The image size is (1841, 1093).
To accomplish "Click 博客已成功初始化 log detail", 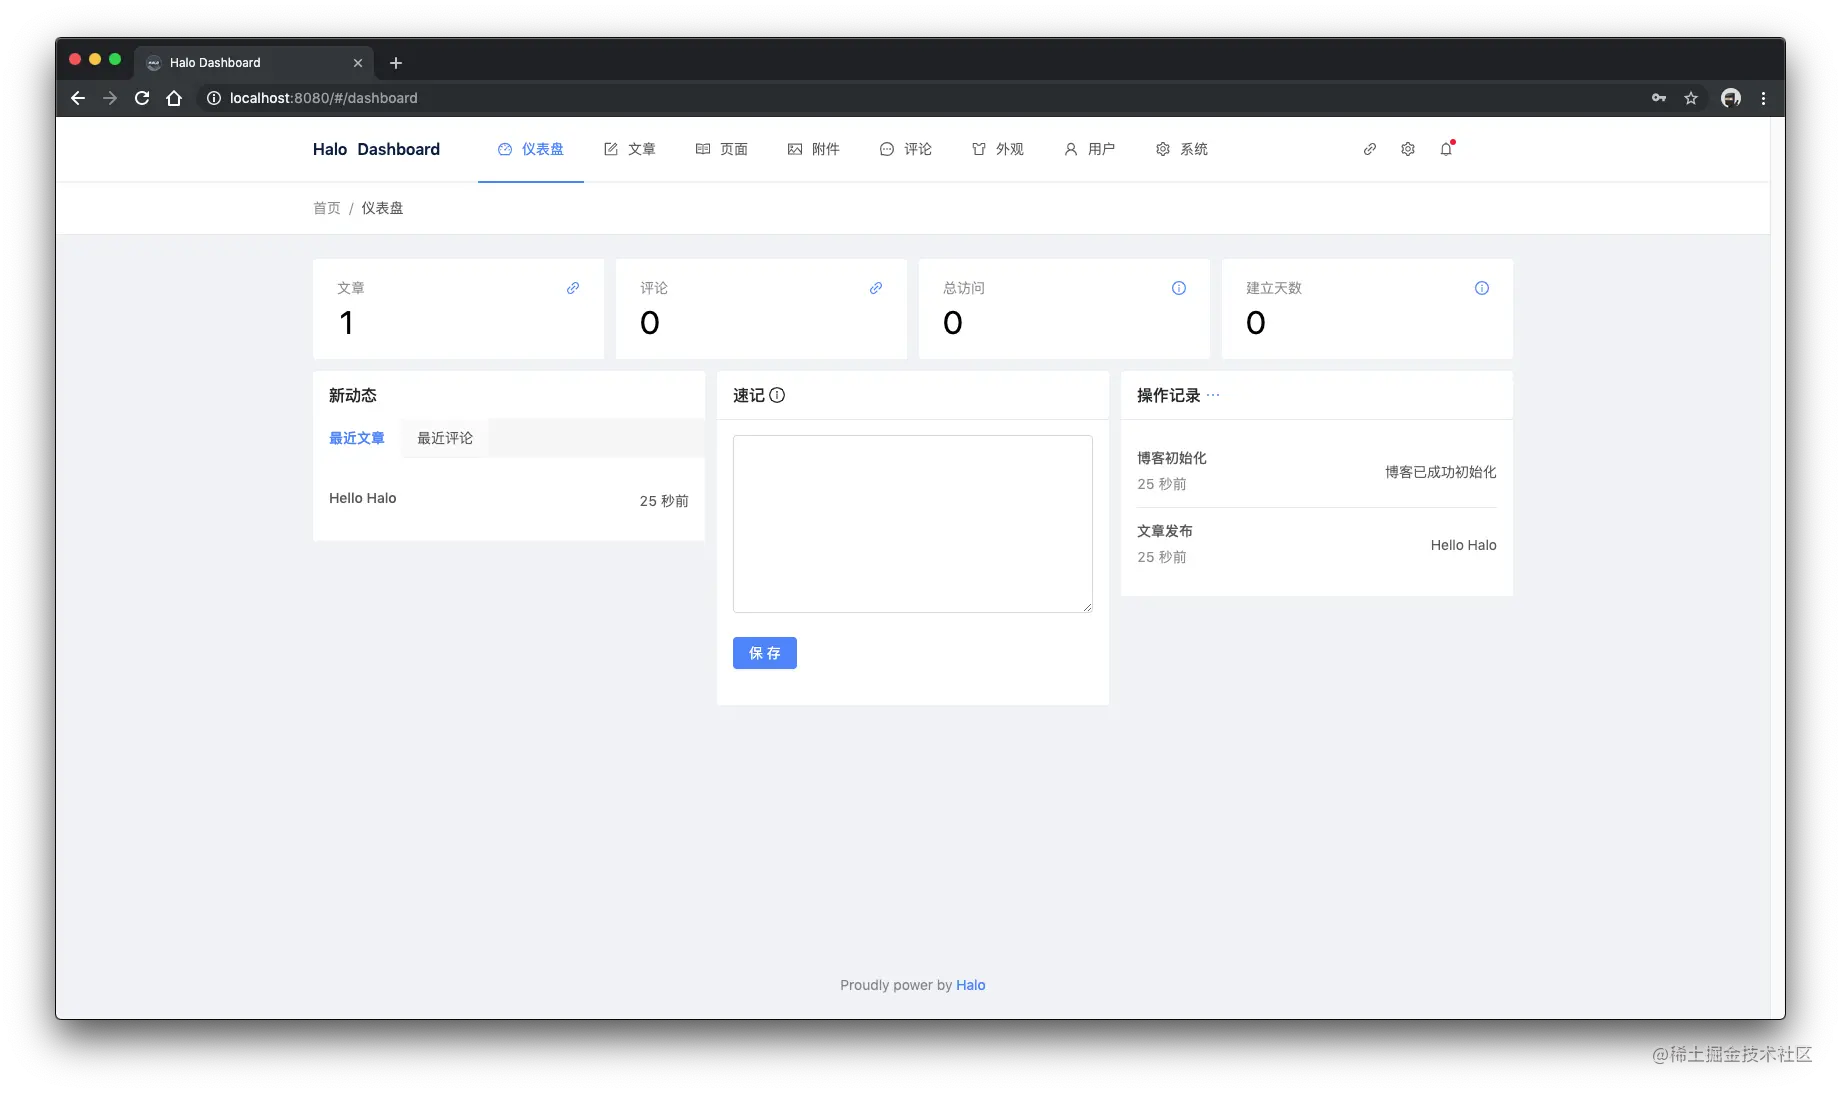I will [x=1441, y=472].
